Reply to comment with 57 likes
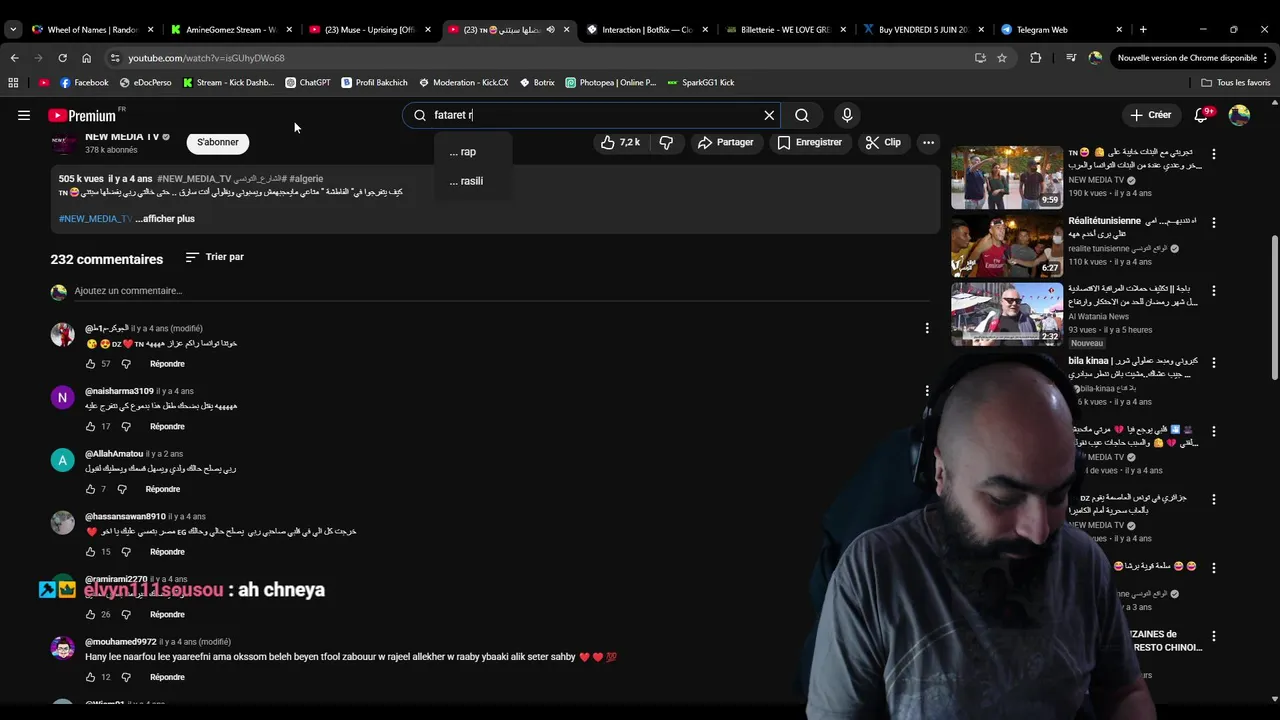 (x=167, y=364)
